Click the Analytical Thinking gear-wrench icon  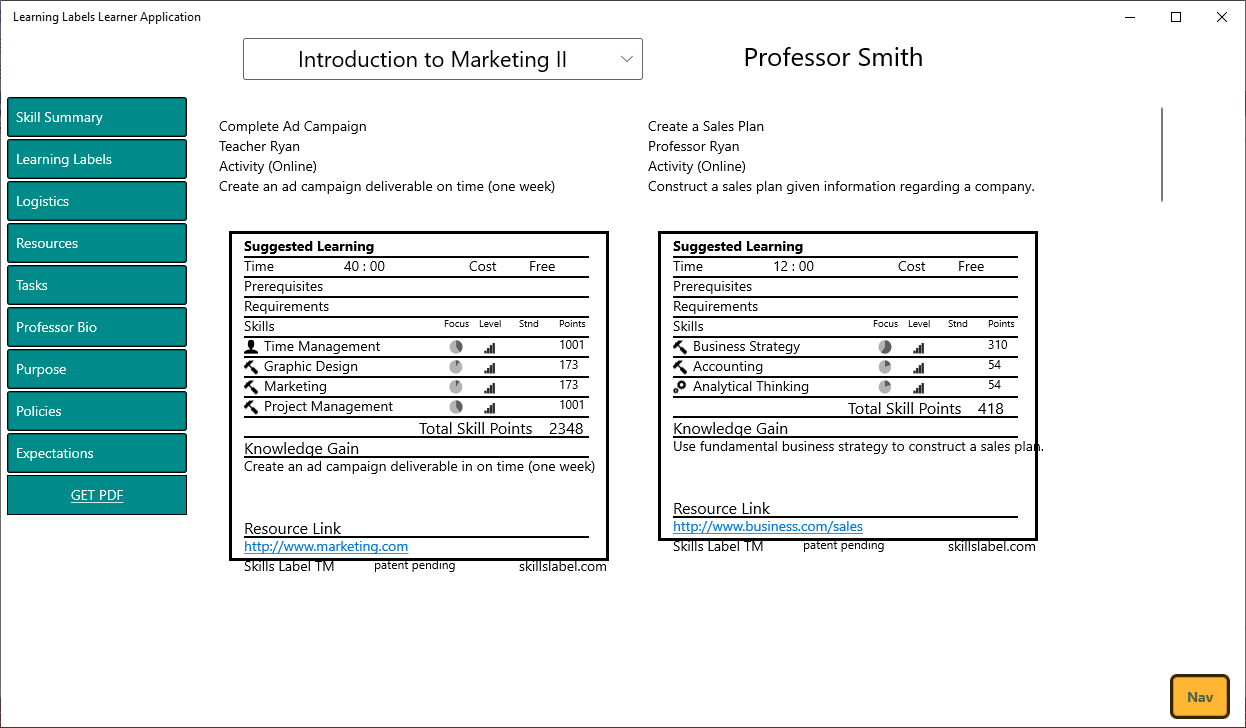coord(680,387)
